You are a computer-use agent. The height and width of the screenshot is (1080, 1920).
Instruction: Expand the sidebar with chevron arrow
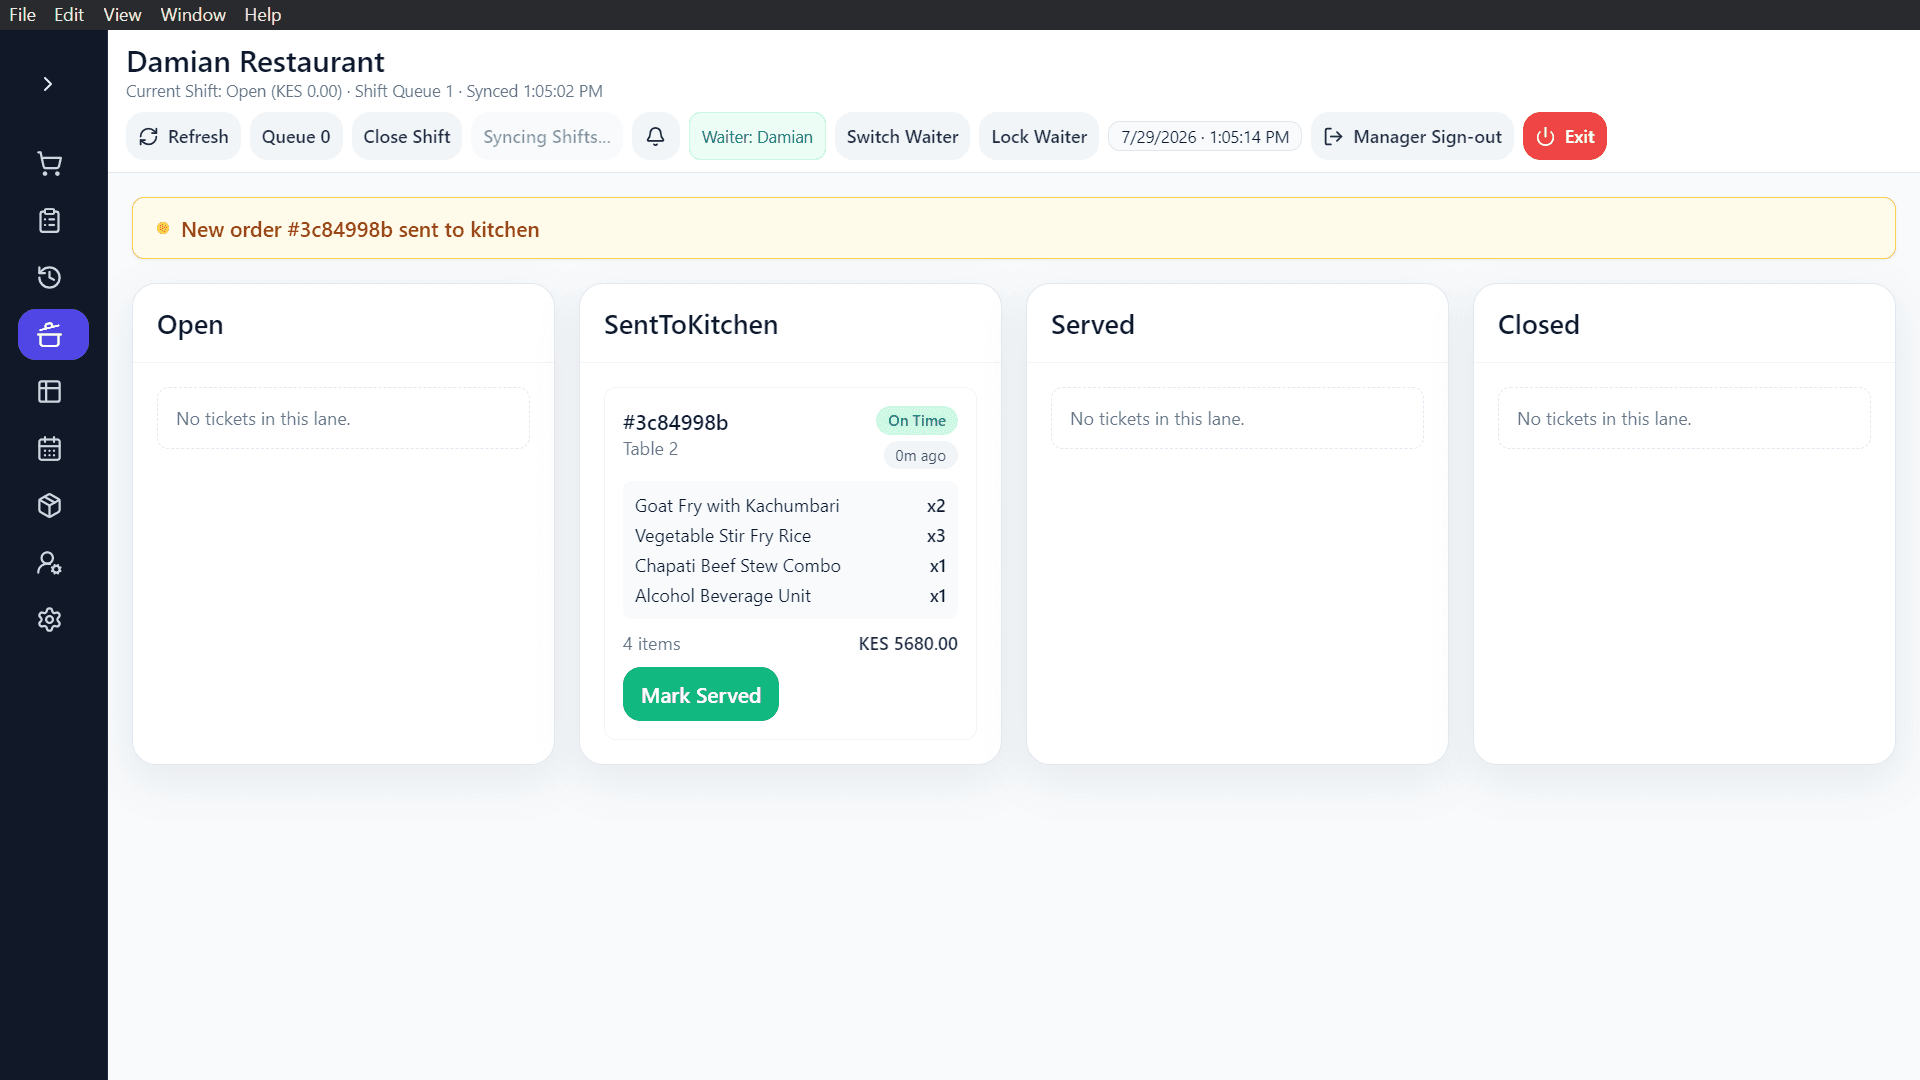(x=48, y=84)
